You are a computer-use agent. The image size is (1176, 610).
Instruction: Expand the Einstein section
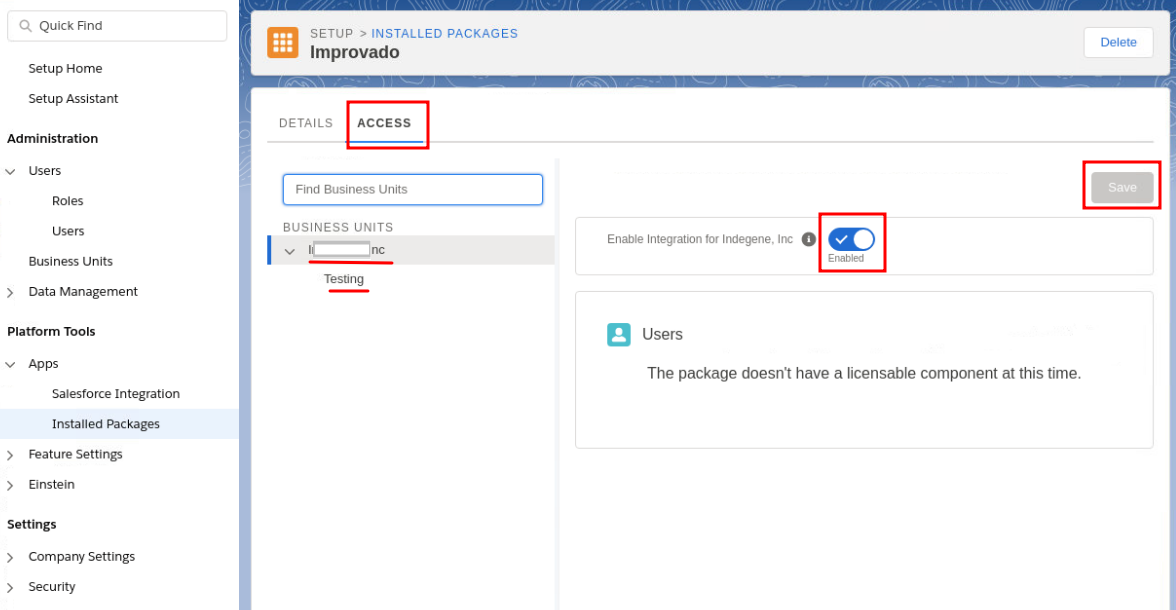pyautogui.click(x=10, y=485)
